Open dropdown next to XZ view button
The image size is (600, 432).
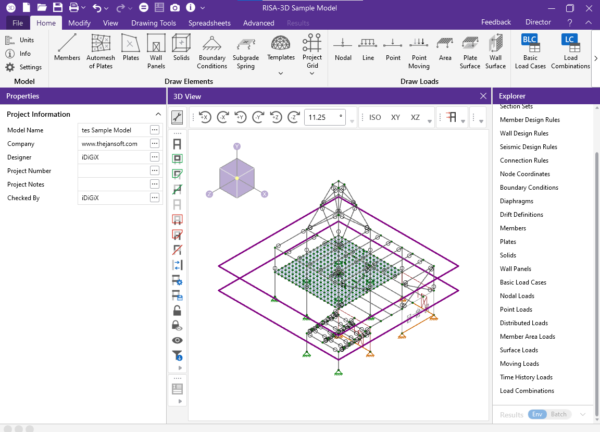click(430, 121)
